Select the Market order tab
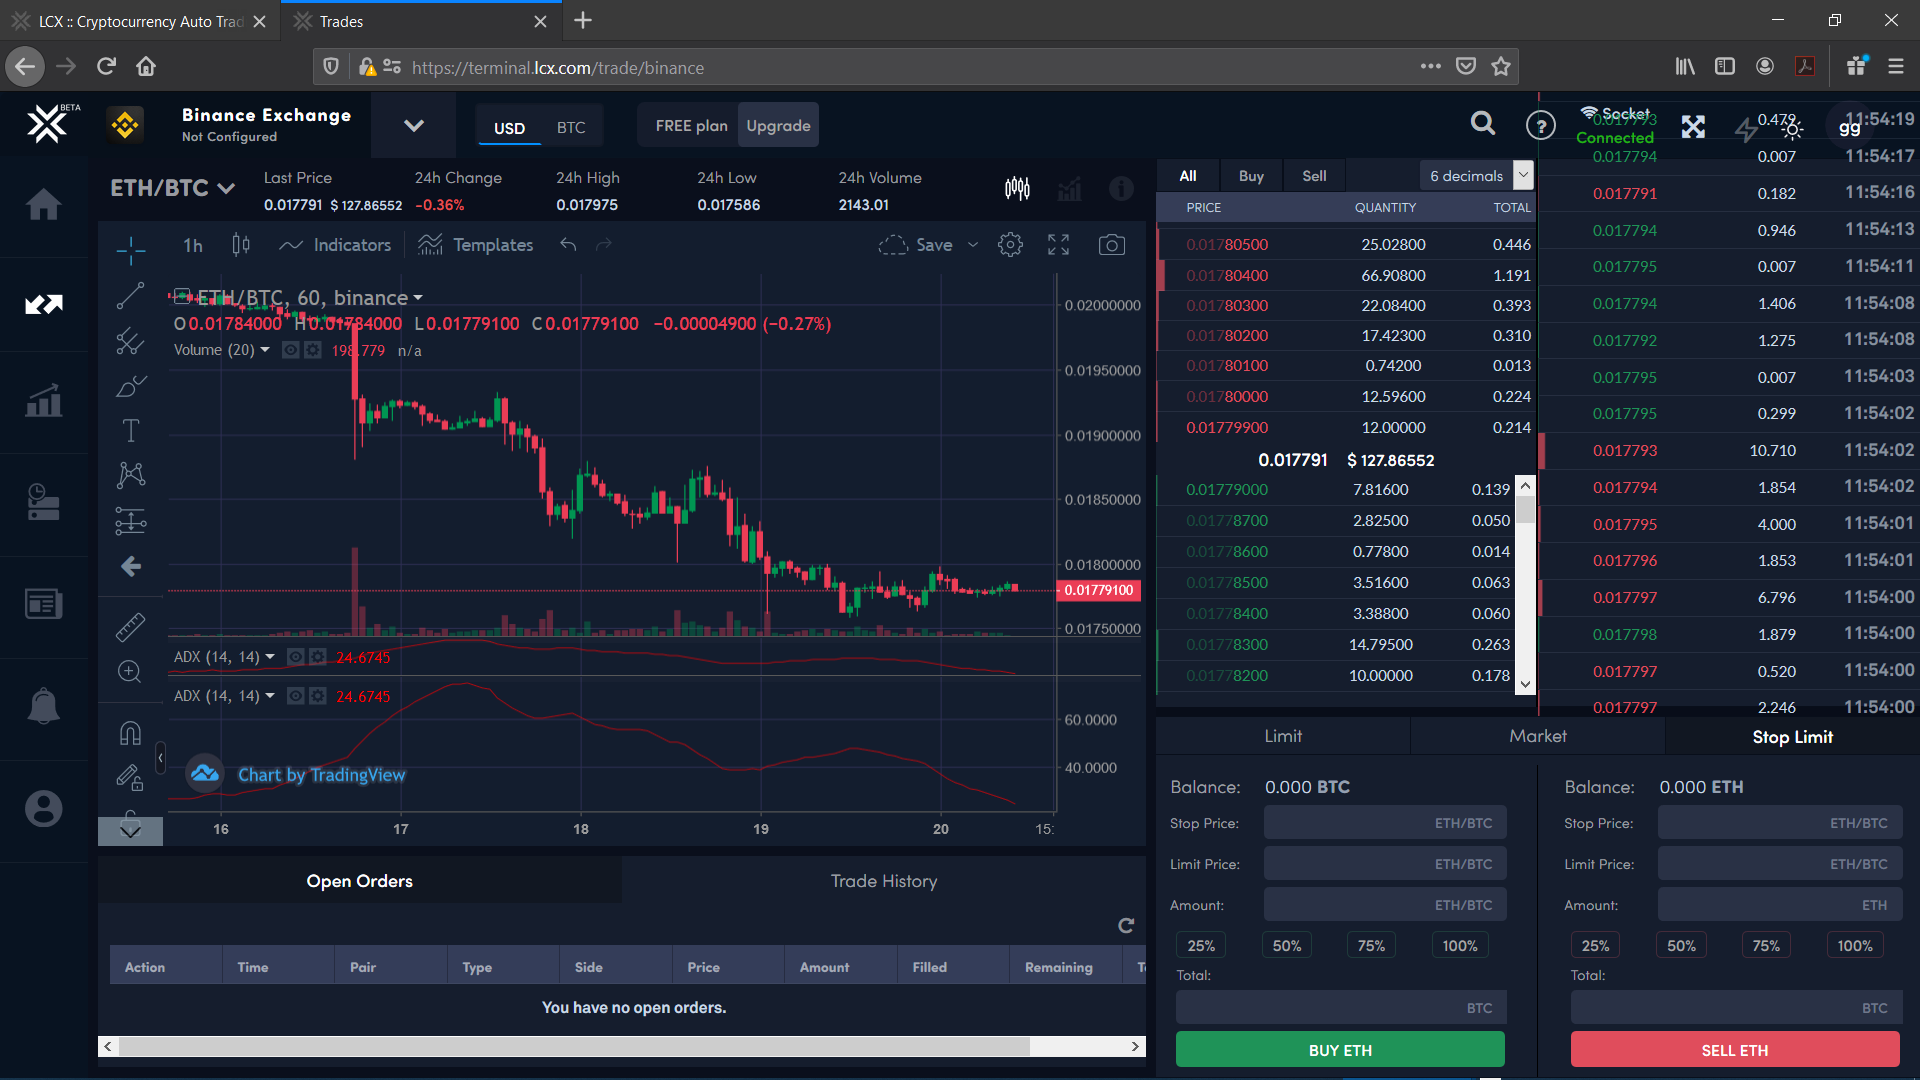 [x=1537, y=736]
